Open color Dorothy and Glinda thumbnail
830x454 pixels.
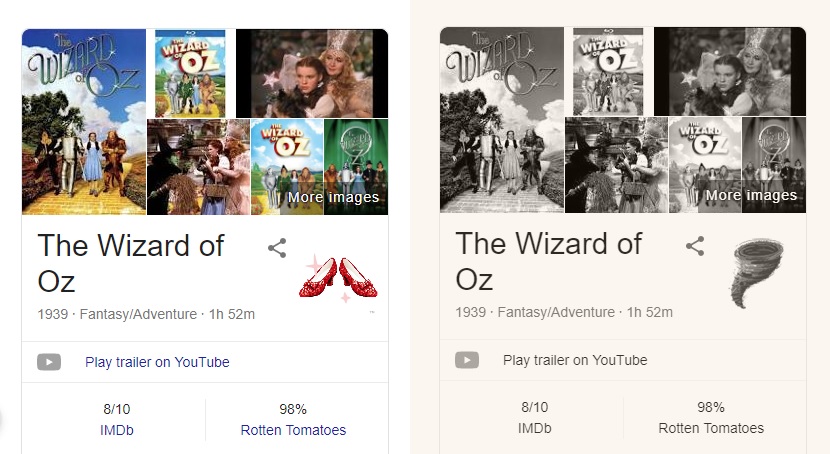click(311, 73)
